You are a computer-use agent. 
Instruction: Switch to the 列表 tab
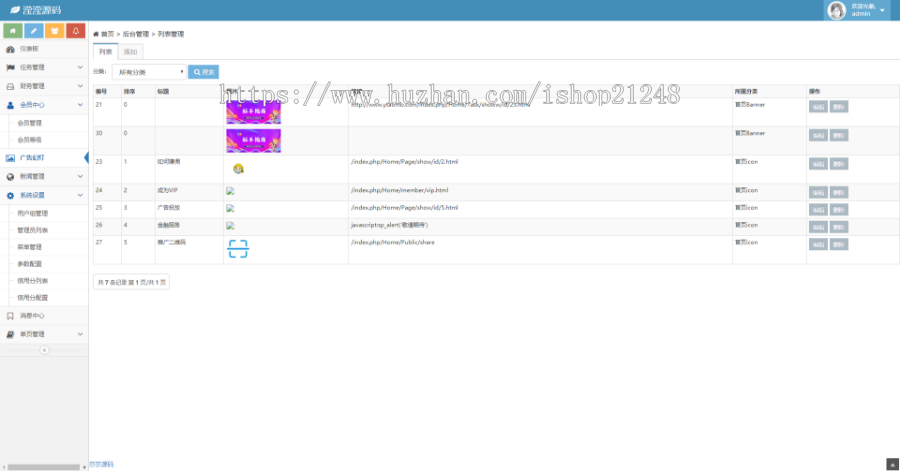coord(106,52)
